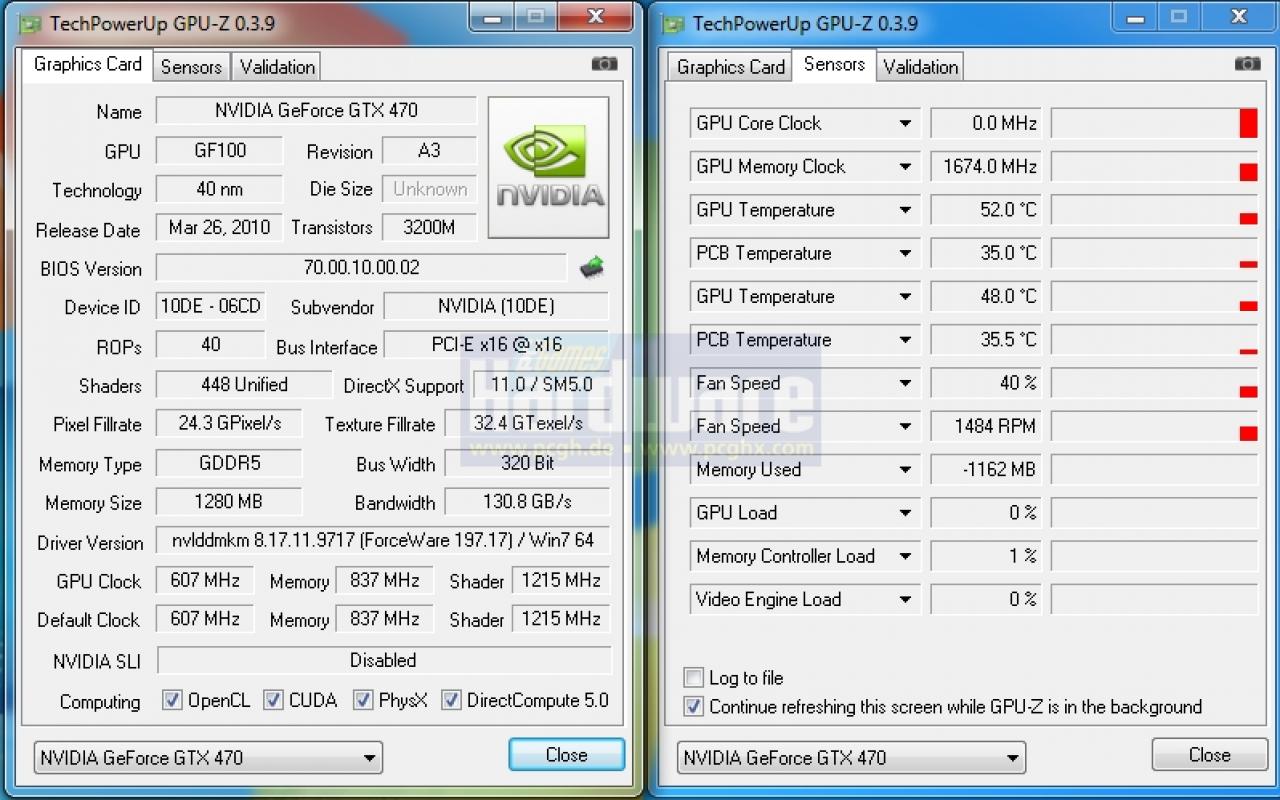Click the Revision field showing A3
The width and height of the screenshot is (1280, 800).
[x=429, y=150]
